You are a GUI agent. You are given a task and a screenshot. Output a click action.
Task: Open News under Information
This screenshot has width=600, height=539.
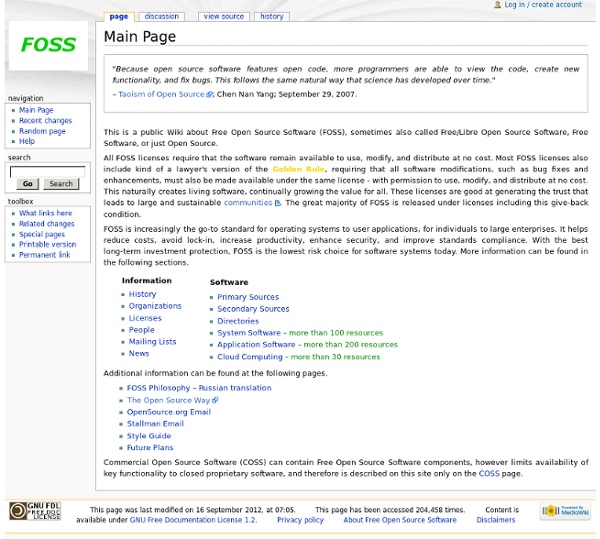pos(139,353)
